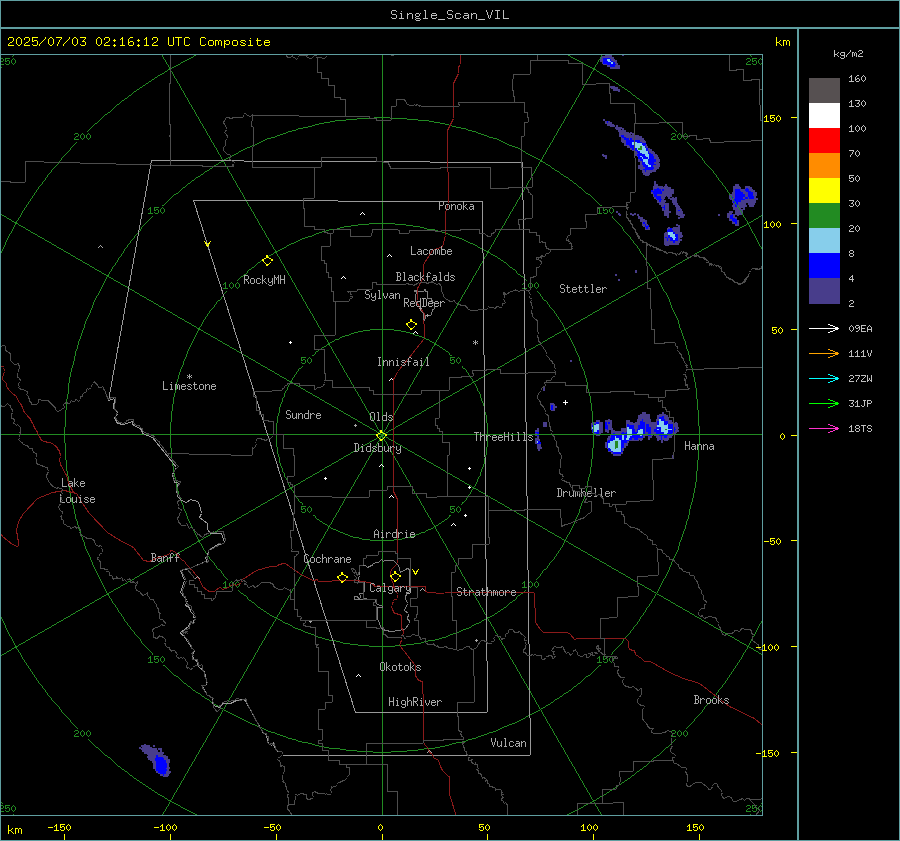Click the Single_Scan_VIL title

[x=449, y=15]
